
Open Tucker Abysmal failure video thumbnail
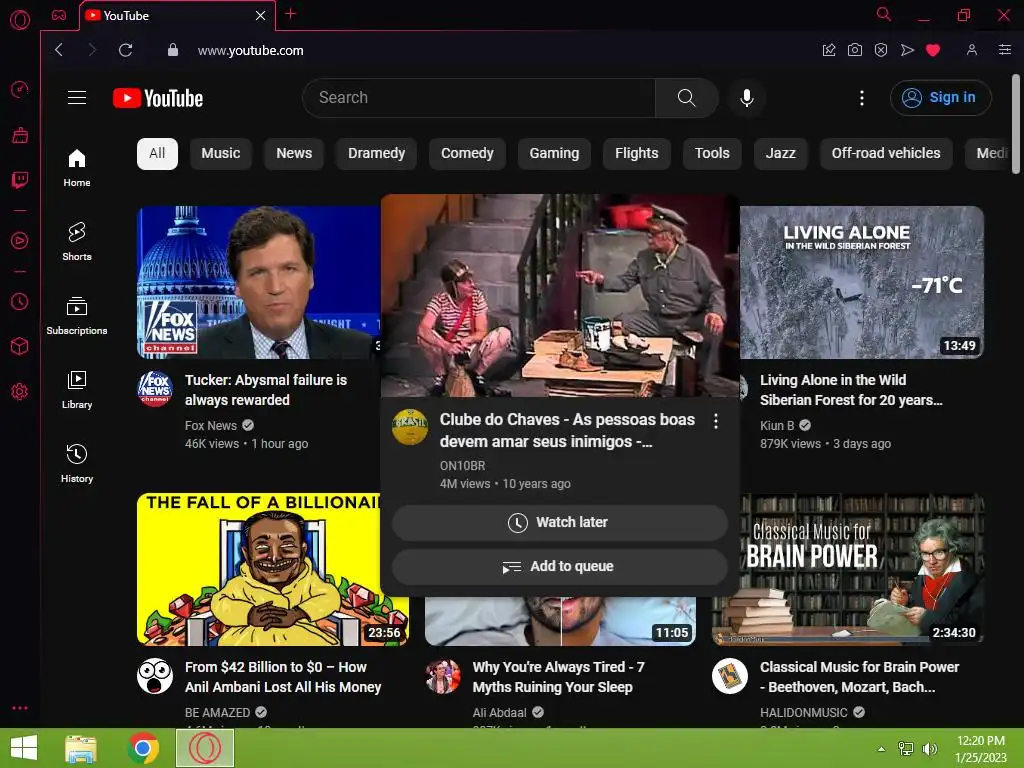click(259, 282)
